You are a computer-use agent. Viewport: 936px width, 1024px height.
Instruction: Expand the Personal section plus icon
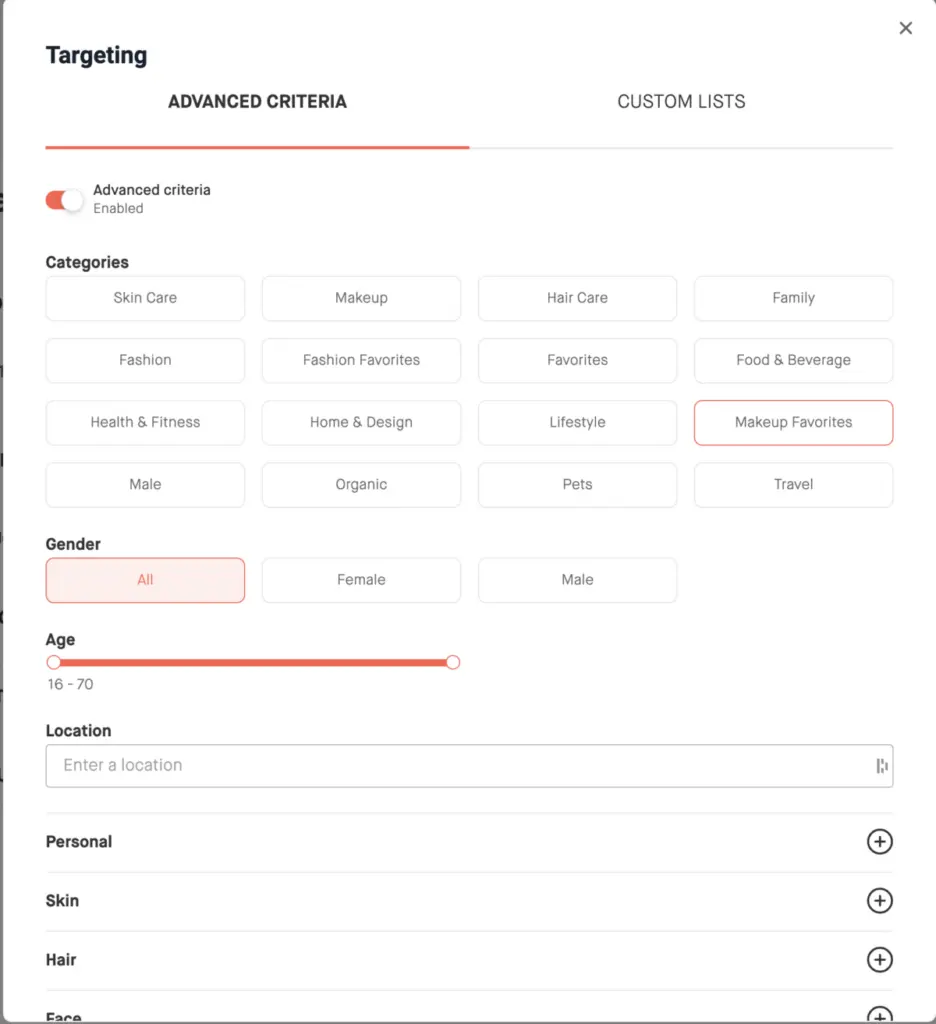point(879,842)
